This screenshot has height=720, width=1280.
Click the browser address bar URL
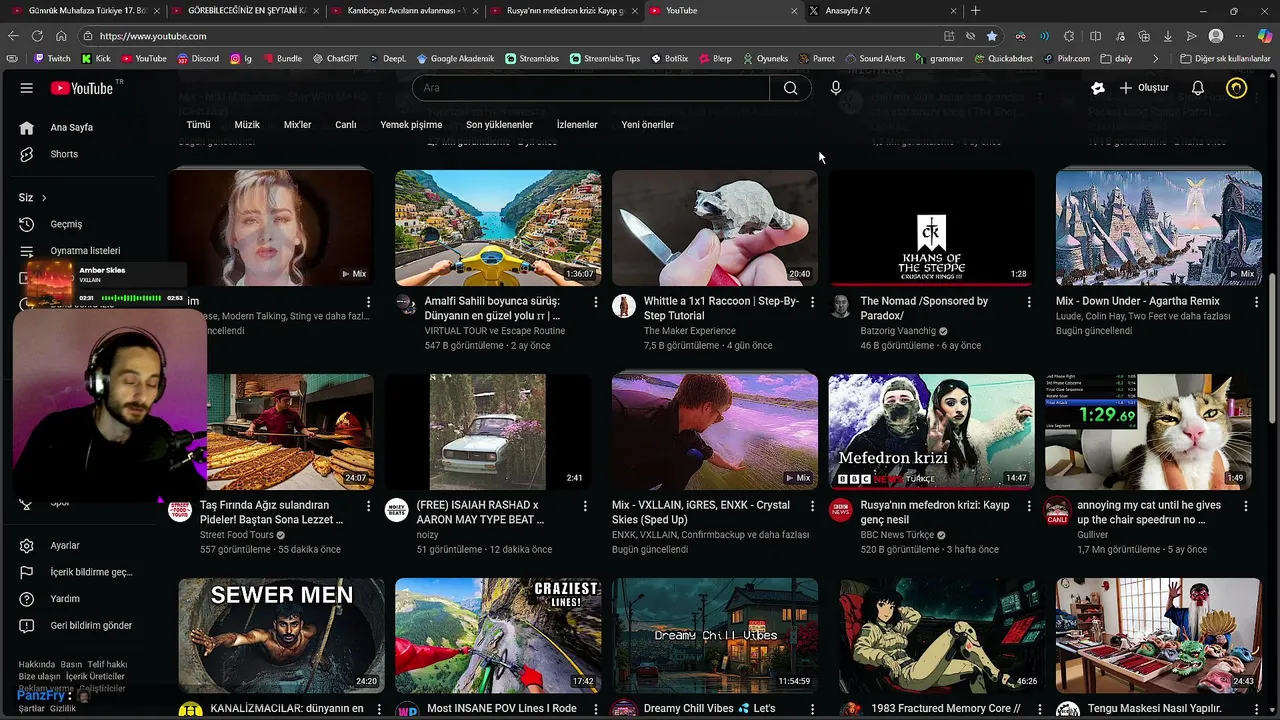(153, 36)
